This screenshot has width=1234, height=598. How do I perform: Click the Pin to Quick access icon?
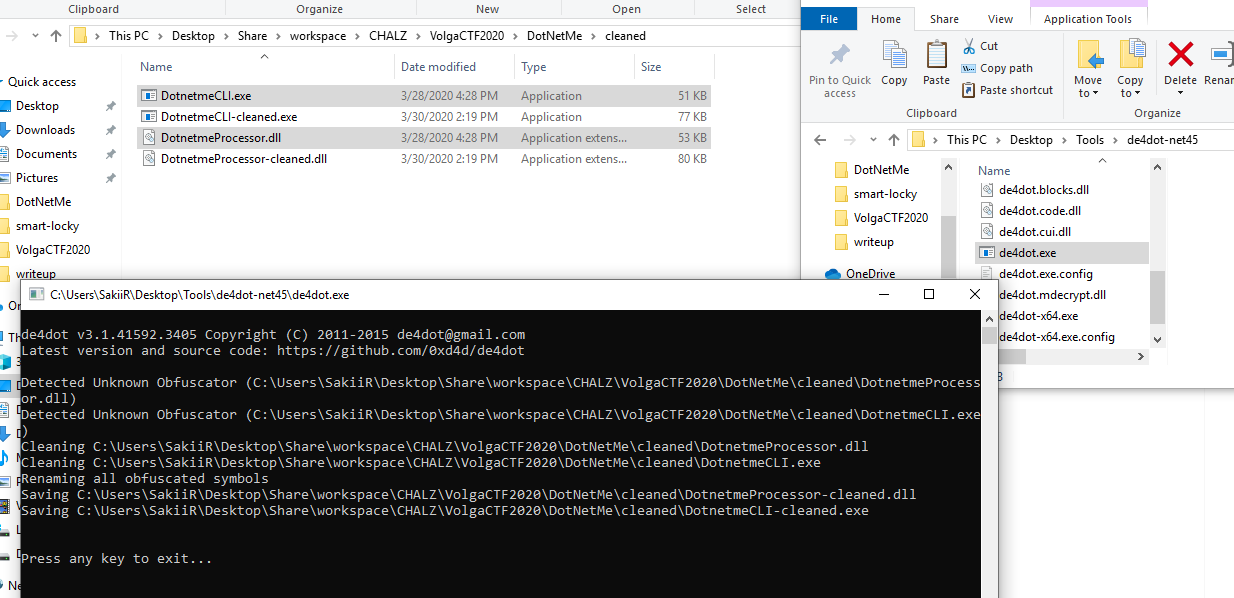click(x=840, y=68)
